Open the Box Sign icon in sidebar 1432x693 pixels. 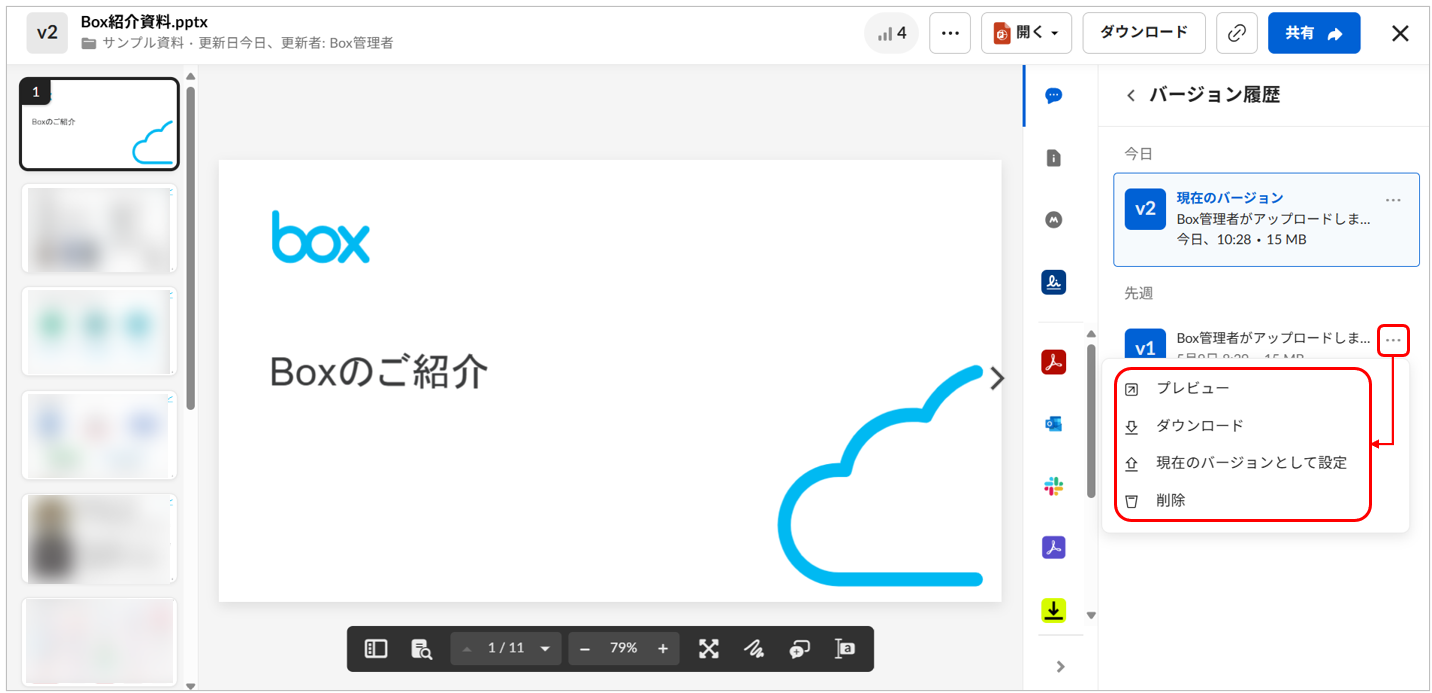point(1053,283)
